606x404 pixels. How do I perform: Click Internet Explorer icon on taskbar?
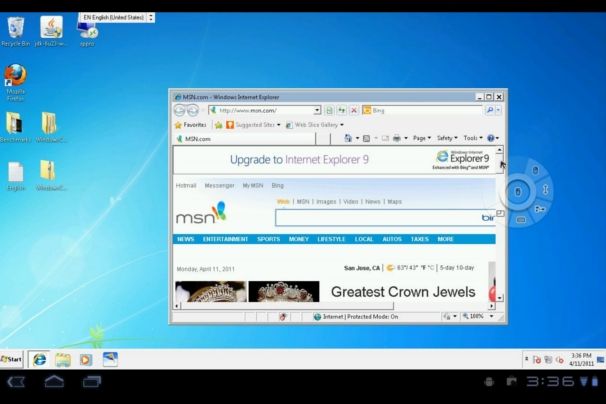[x=39, y=360]
